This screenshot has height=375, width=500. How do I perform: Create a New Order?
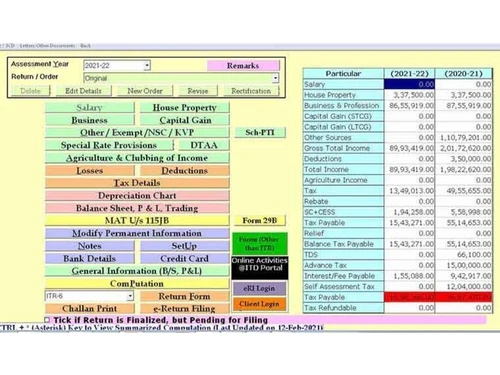pos(145,91)
